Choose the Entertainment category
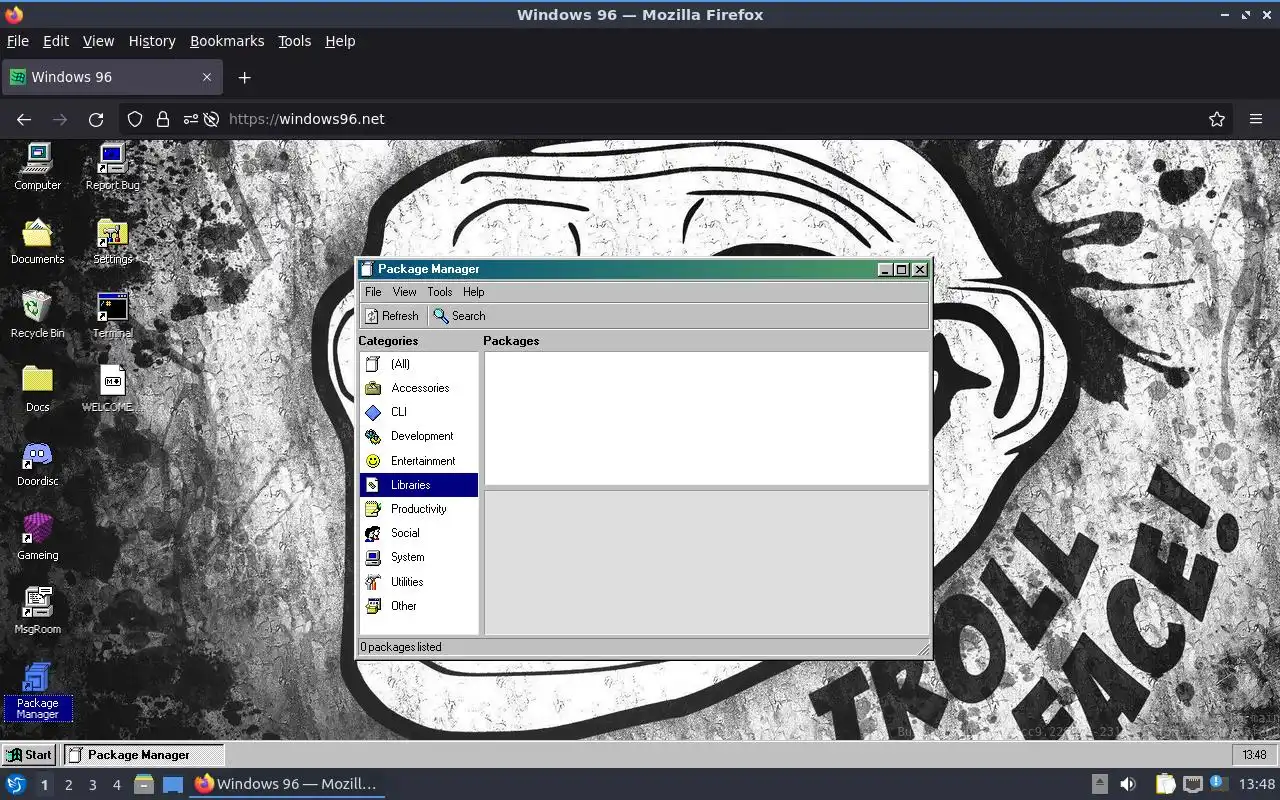Screen dimensions: 1280x800 point(419,461)
